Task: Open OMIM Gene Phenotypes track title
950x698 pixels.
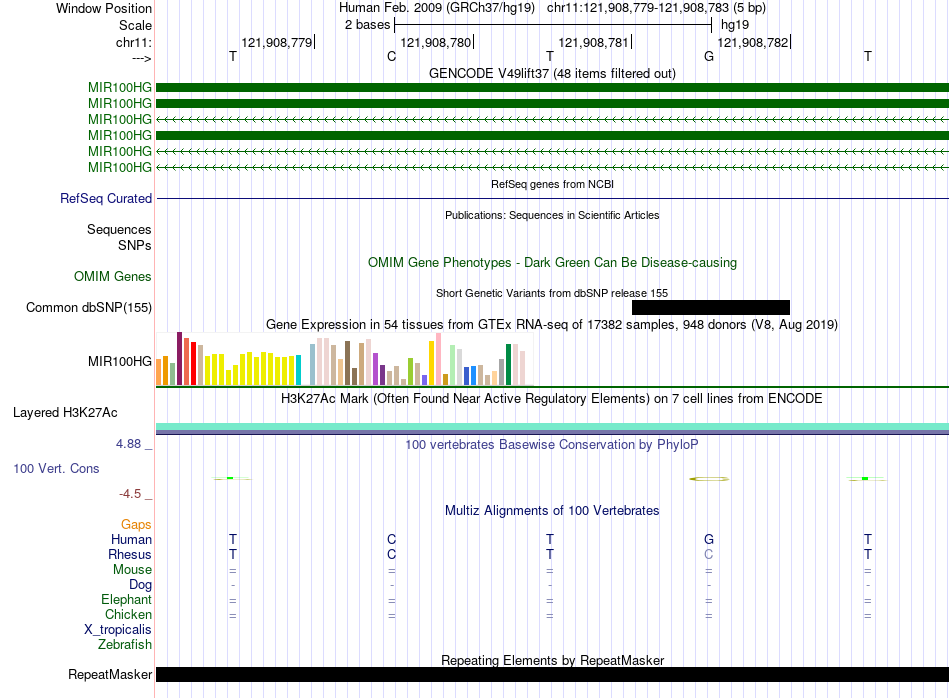Action: 552,262
